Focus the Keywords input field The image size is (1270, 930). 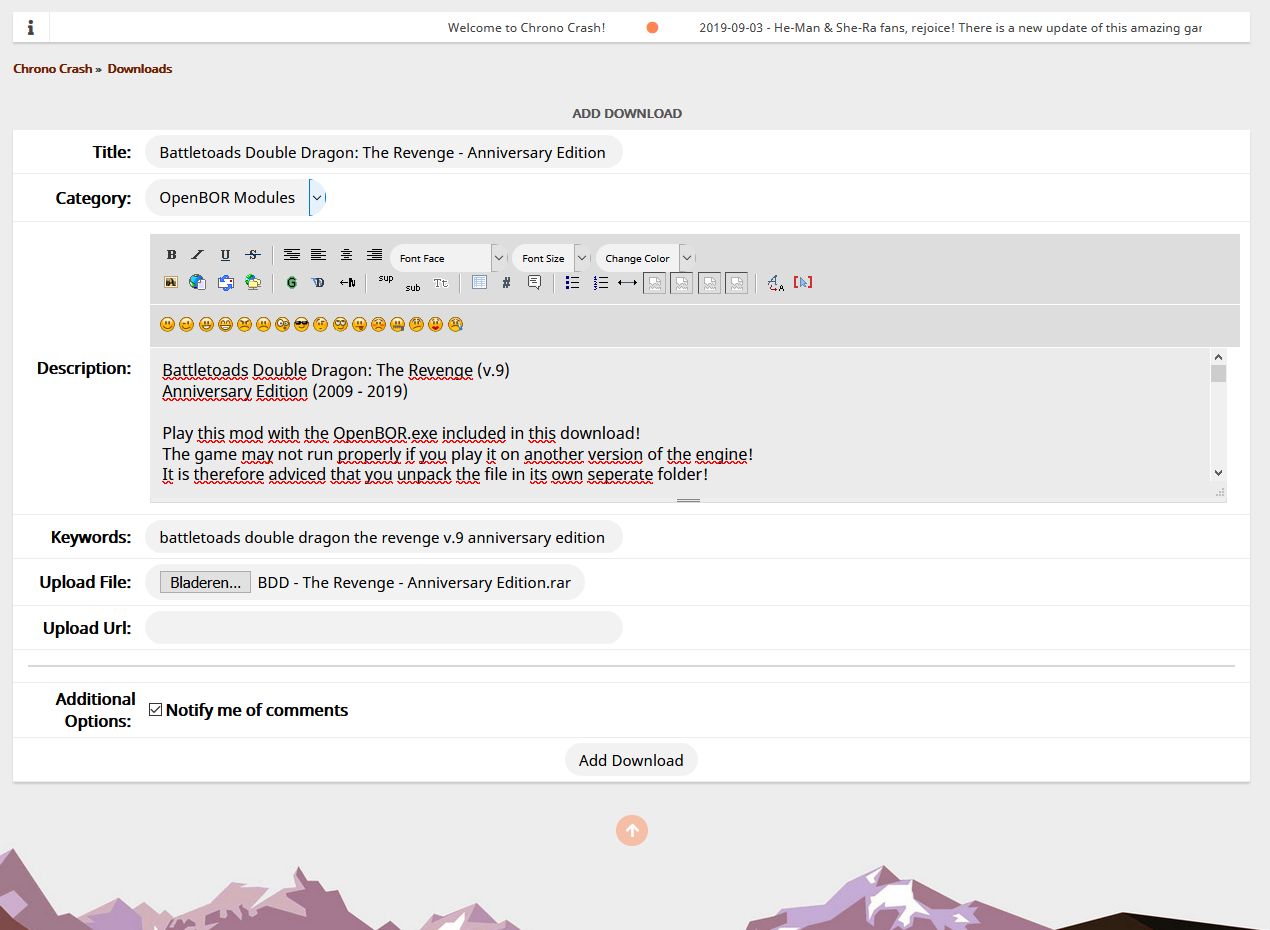click(384, 537)
